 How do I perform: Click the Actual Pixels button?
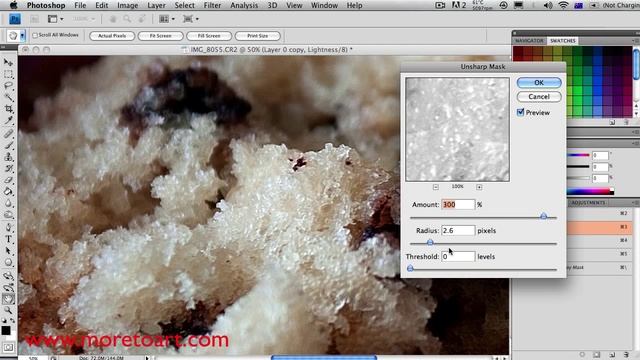click(112, 36)
